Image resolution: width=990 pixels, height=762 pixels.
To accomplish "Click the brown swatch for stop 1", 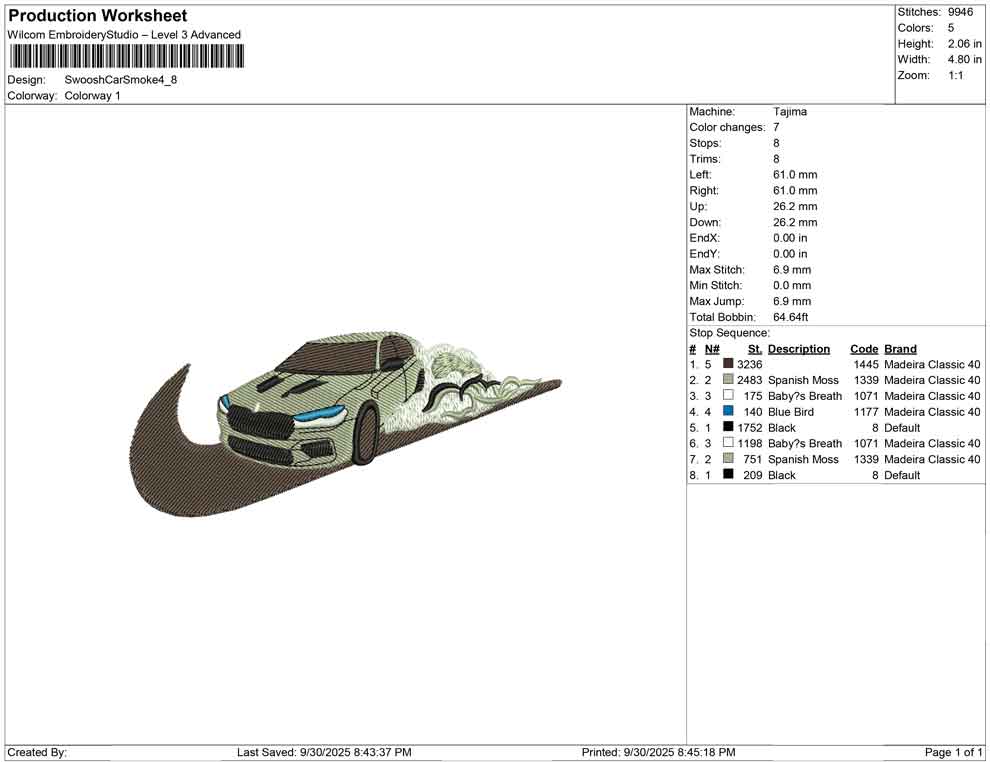I will tap(728, 364).
